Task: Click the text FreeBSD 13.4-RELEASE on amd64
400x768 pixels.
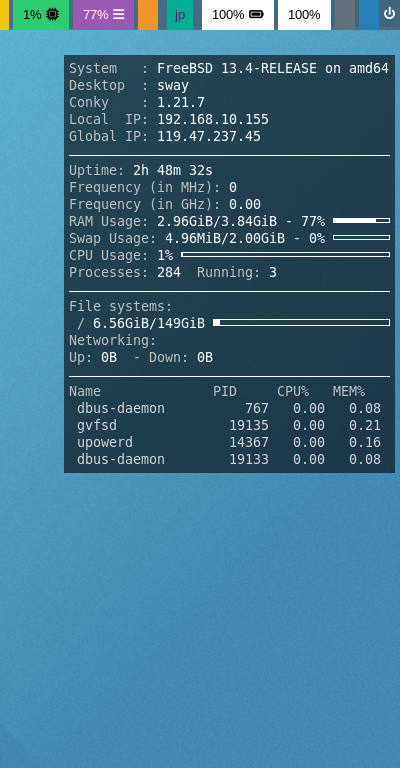Action: point(273,69)
